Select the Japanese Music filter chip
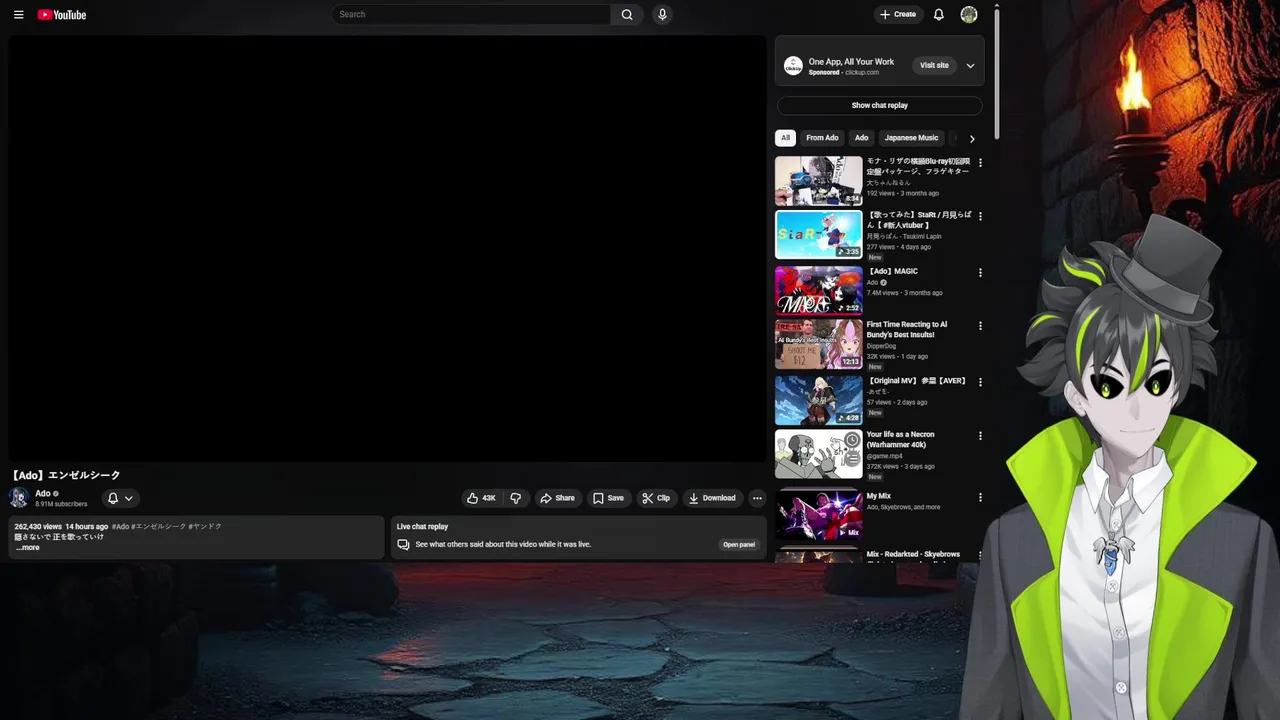Screen dimensions: 1280x720 point(911,138)
